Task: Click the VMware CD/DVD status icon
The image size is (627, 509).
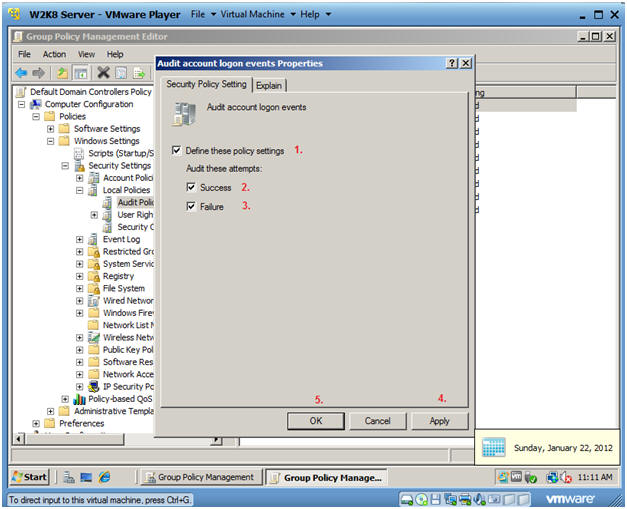Action: pyautogui.click(x=421, y=499)
